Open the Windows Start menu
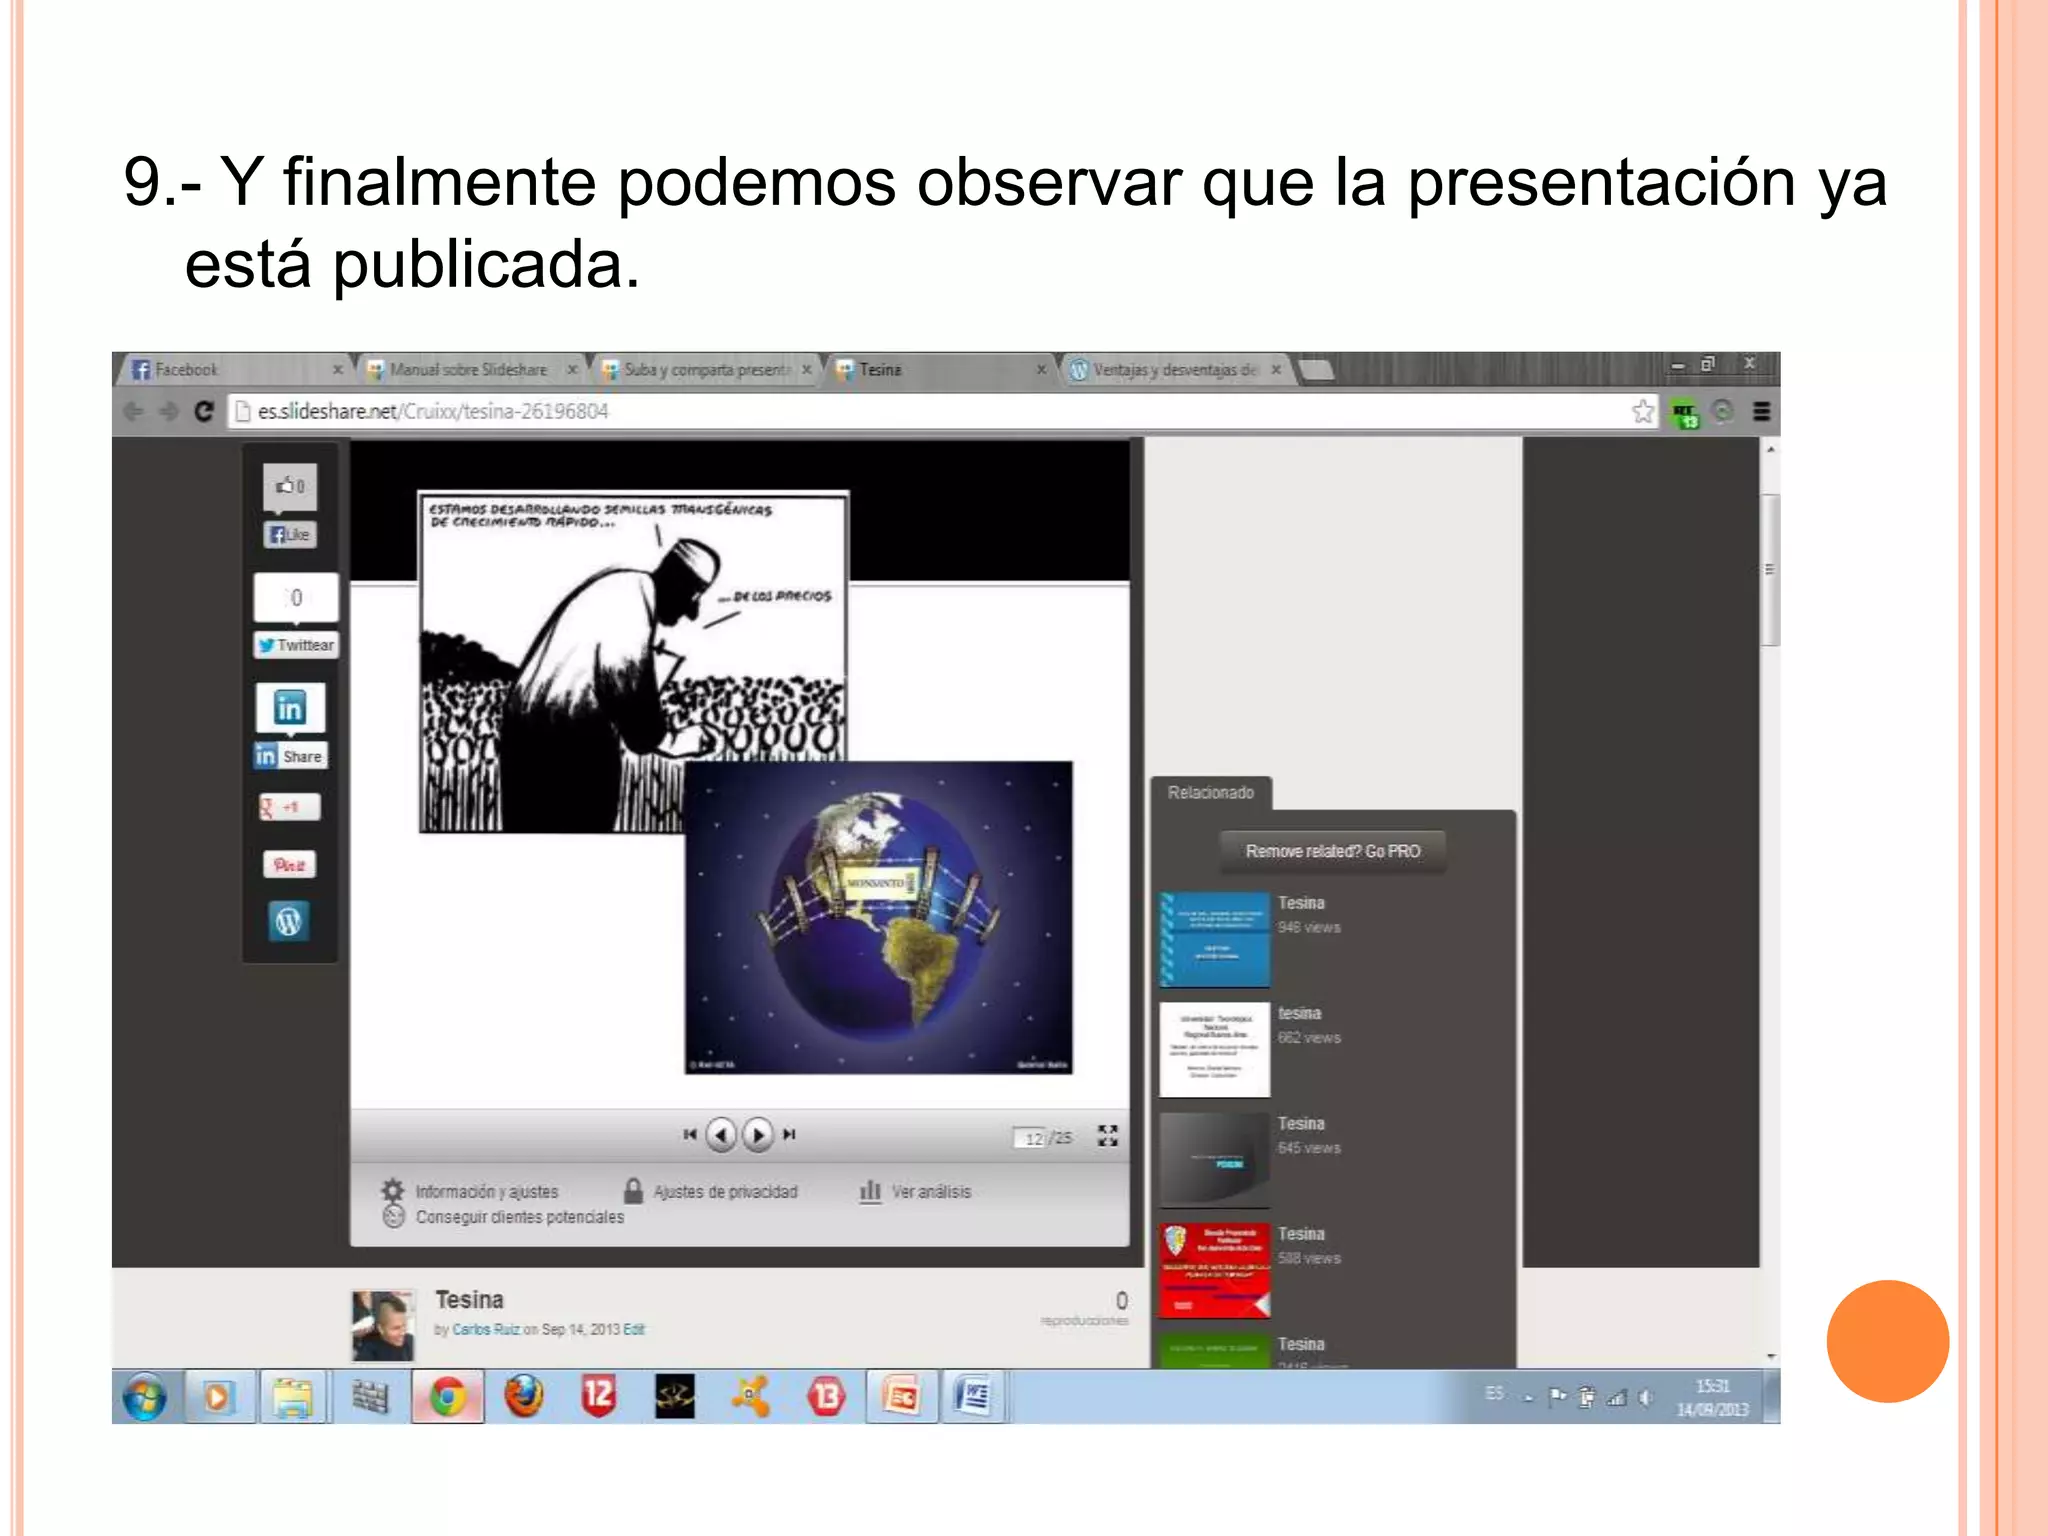Screen dimensions: 2048x1536 click(145, 1397)
